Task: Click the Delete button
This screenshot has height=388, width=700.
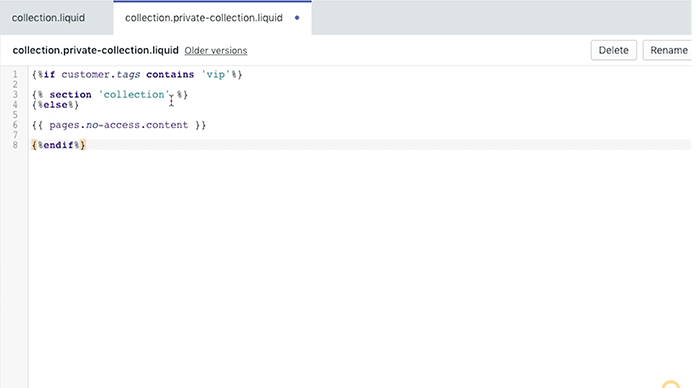Action: [613, 50]
